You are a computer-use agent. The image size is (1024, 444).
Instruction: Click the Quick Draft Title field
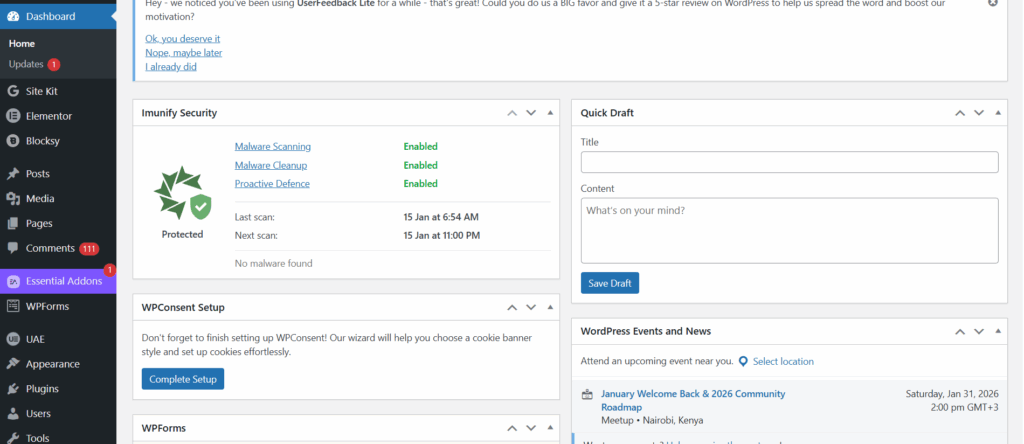pyautogui.click(x=790, y=163)
